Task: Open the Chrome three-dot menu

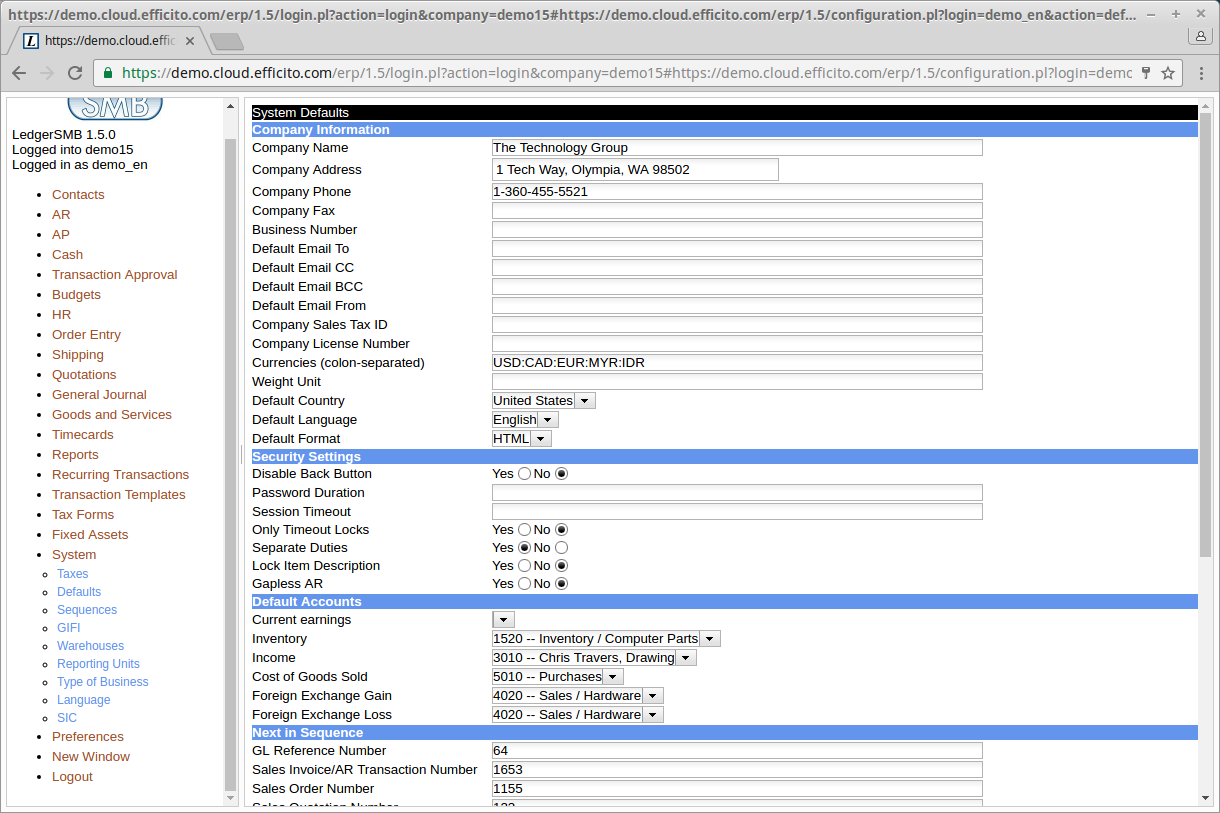Action: pos(1201,73)
